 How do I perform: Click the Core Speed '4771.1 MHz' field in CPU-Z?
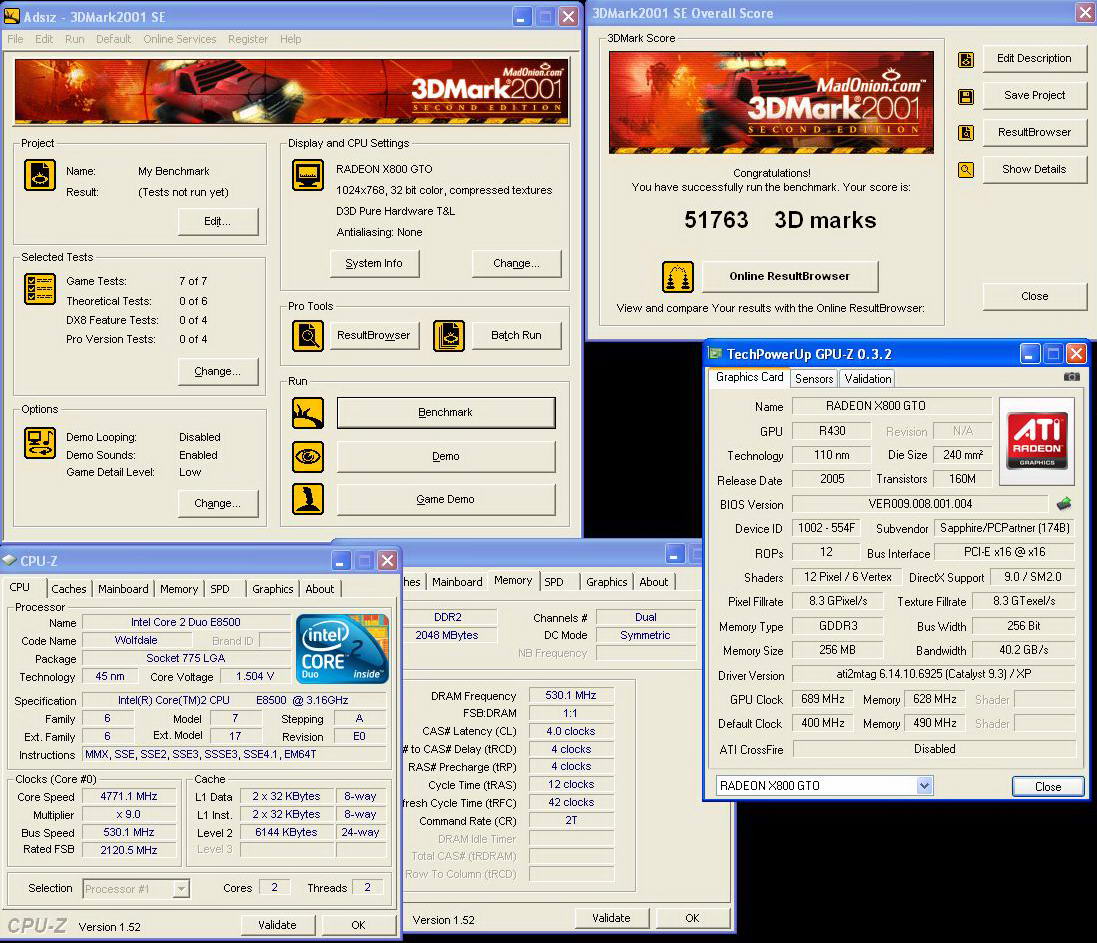pos(129,796)
